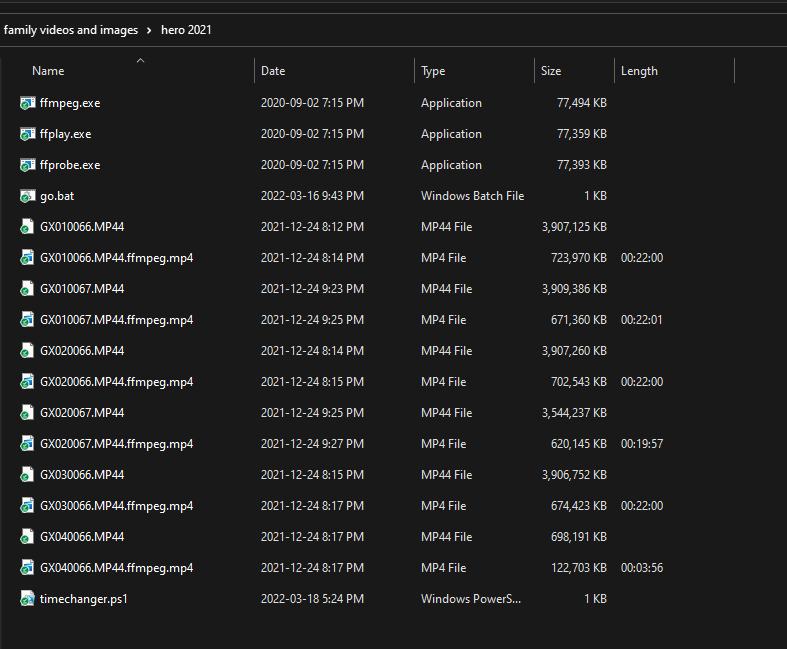Screen dimensions: 787x649
Task: Select the GX010067.MP44 file name
Action: click(x=82, y=289)
